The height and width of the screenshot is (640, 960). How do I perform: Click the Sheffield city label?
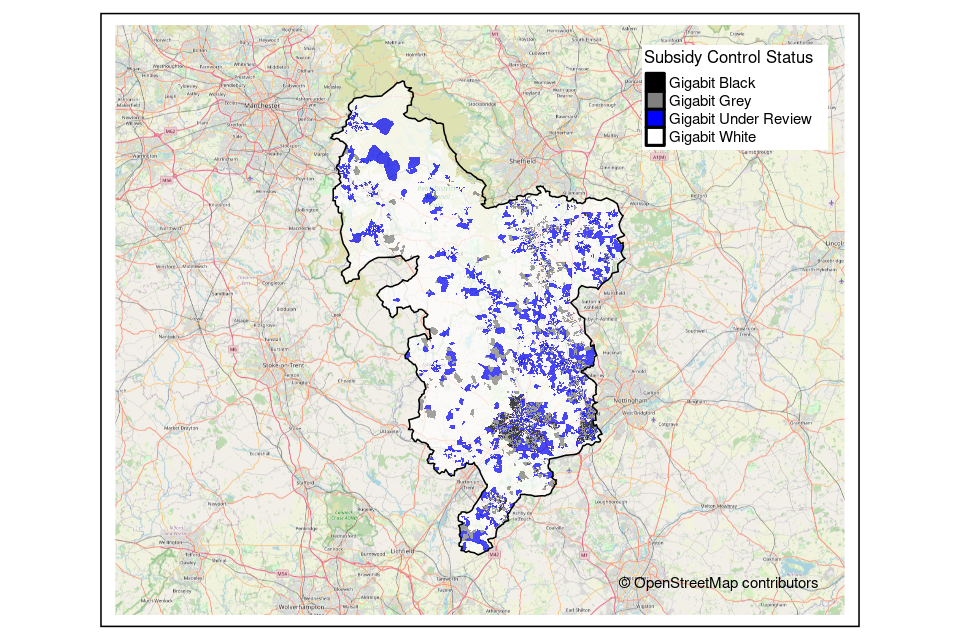coord(523,160)
